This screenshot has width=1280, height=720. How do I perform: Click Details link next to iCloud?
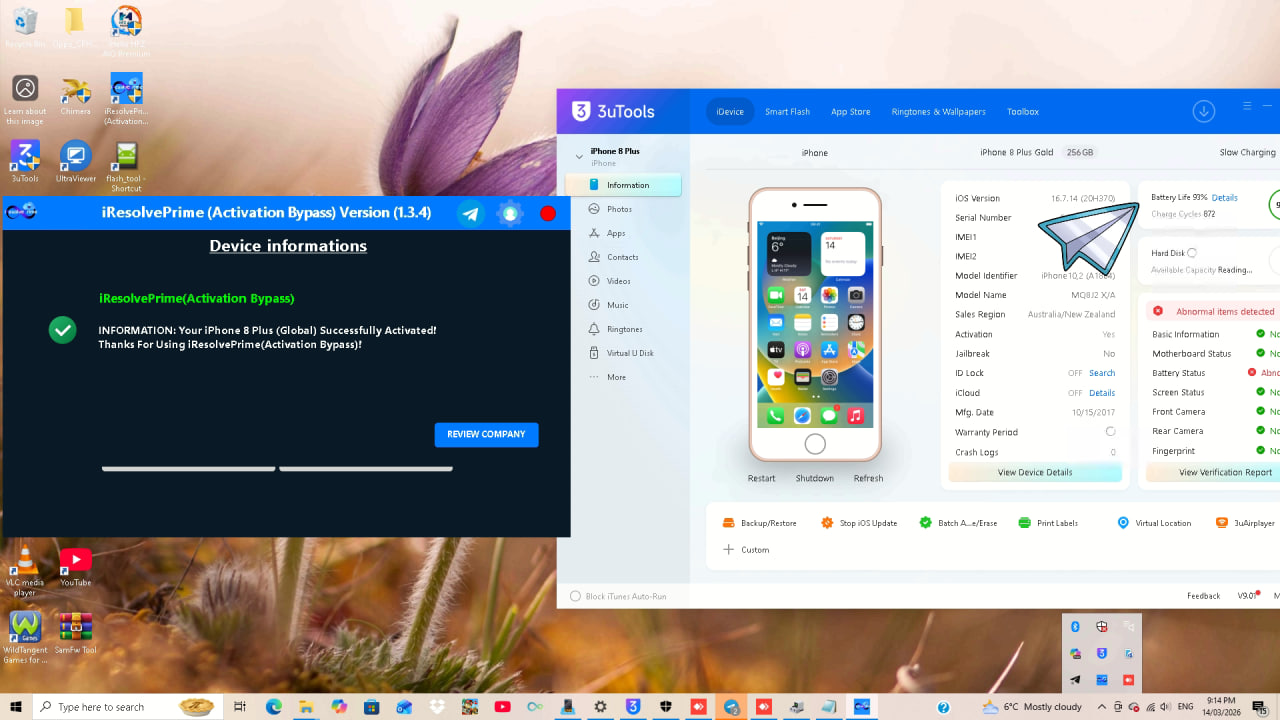pos(1102,393)
